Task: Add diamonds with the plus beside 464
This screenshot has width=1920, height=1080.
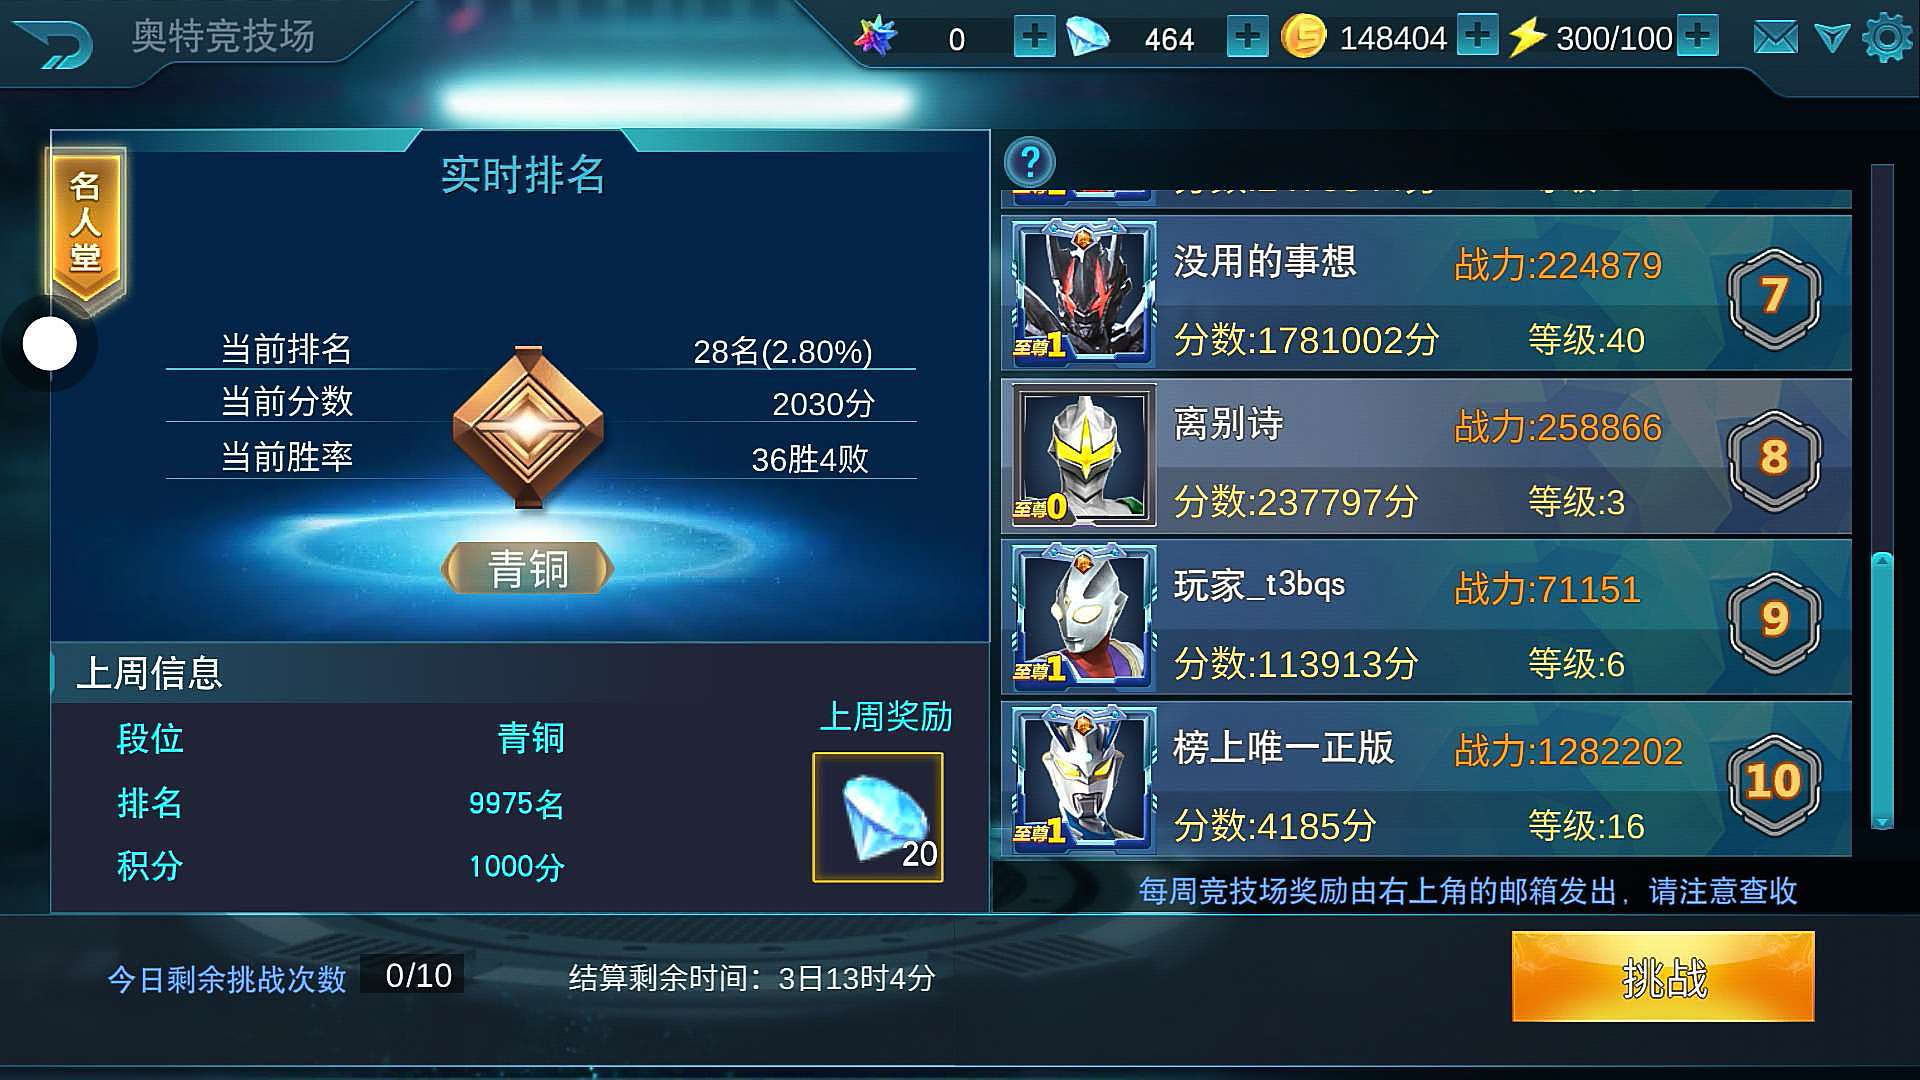Action: pyautogui.click(x=1247, y=37)
